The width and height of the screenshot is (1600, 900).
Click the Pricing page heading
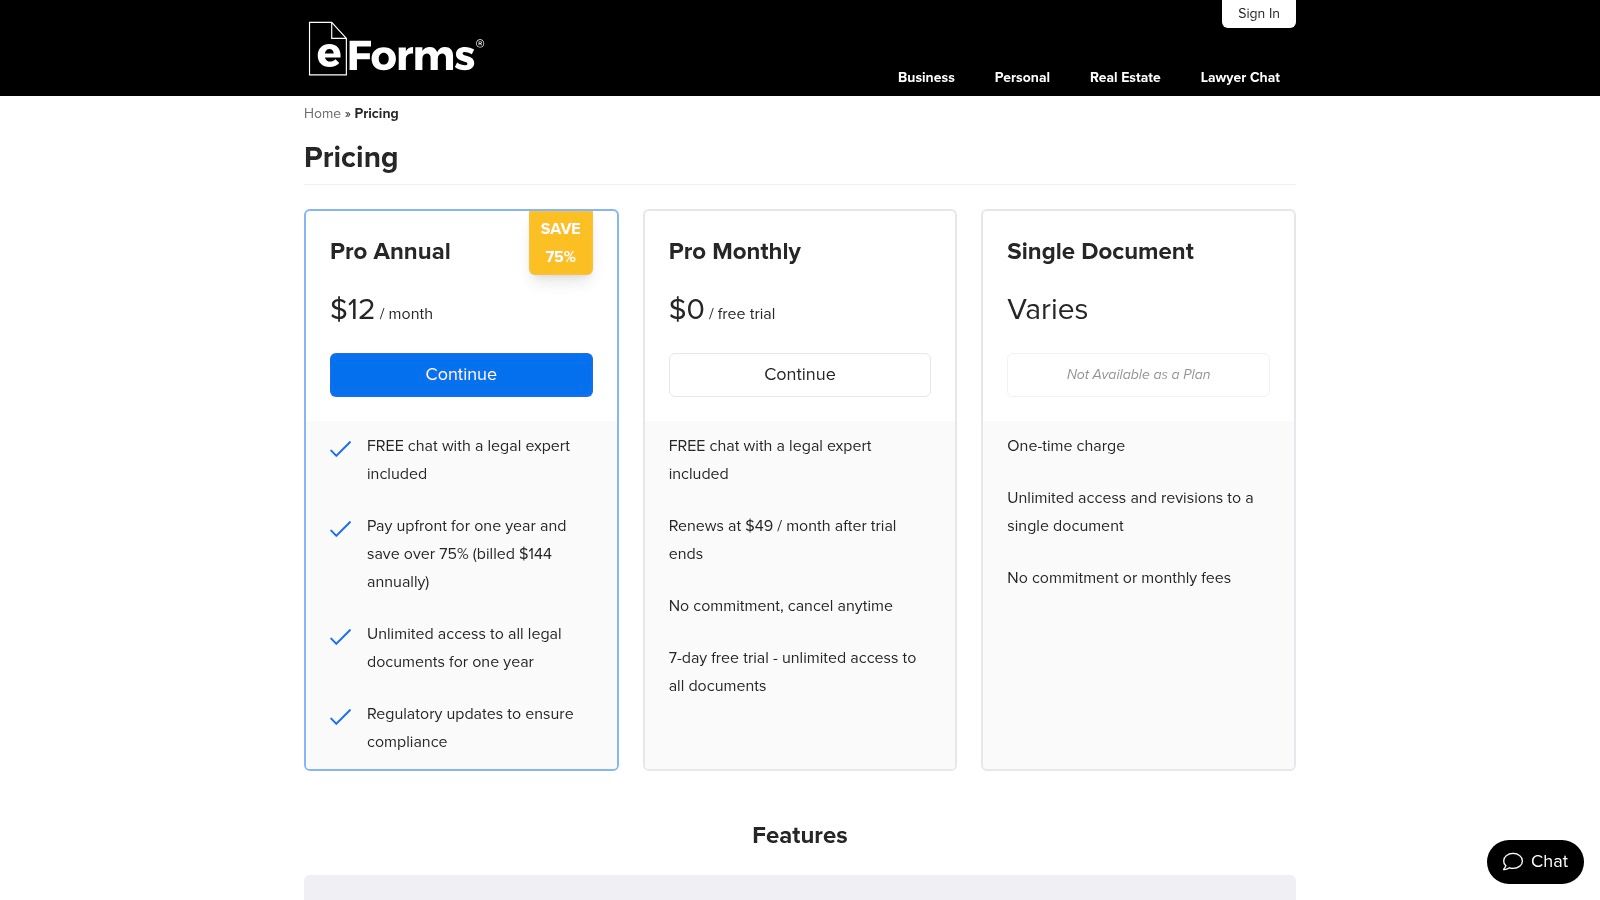click(x=351, y=157)
